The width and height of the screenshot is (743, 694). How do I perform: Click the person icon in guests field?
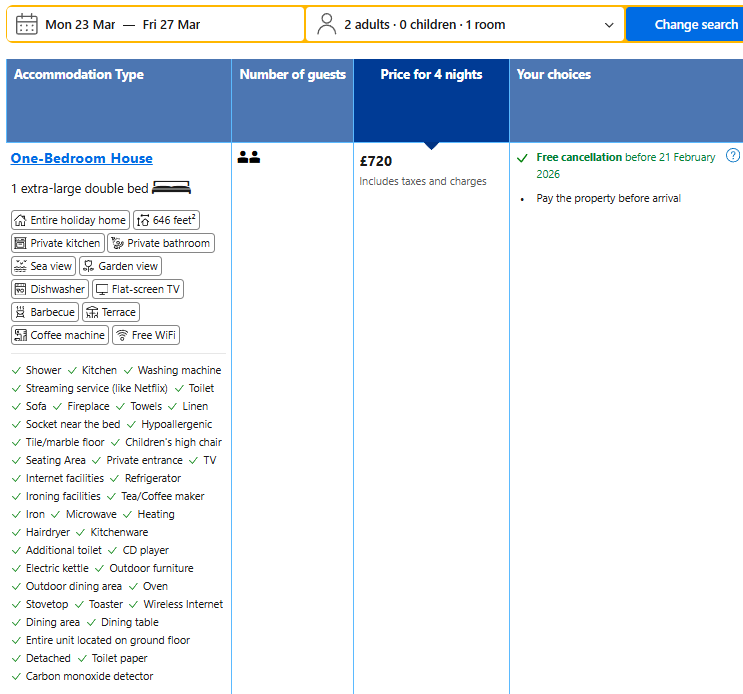point(326,24)
